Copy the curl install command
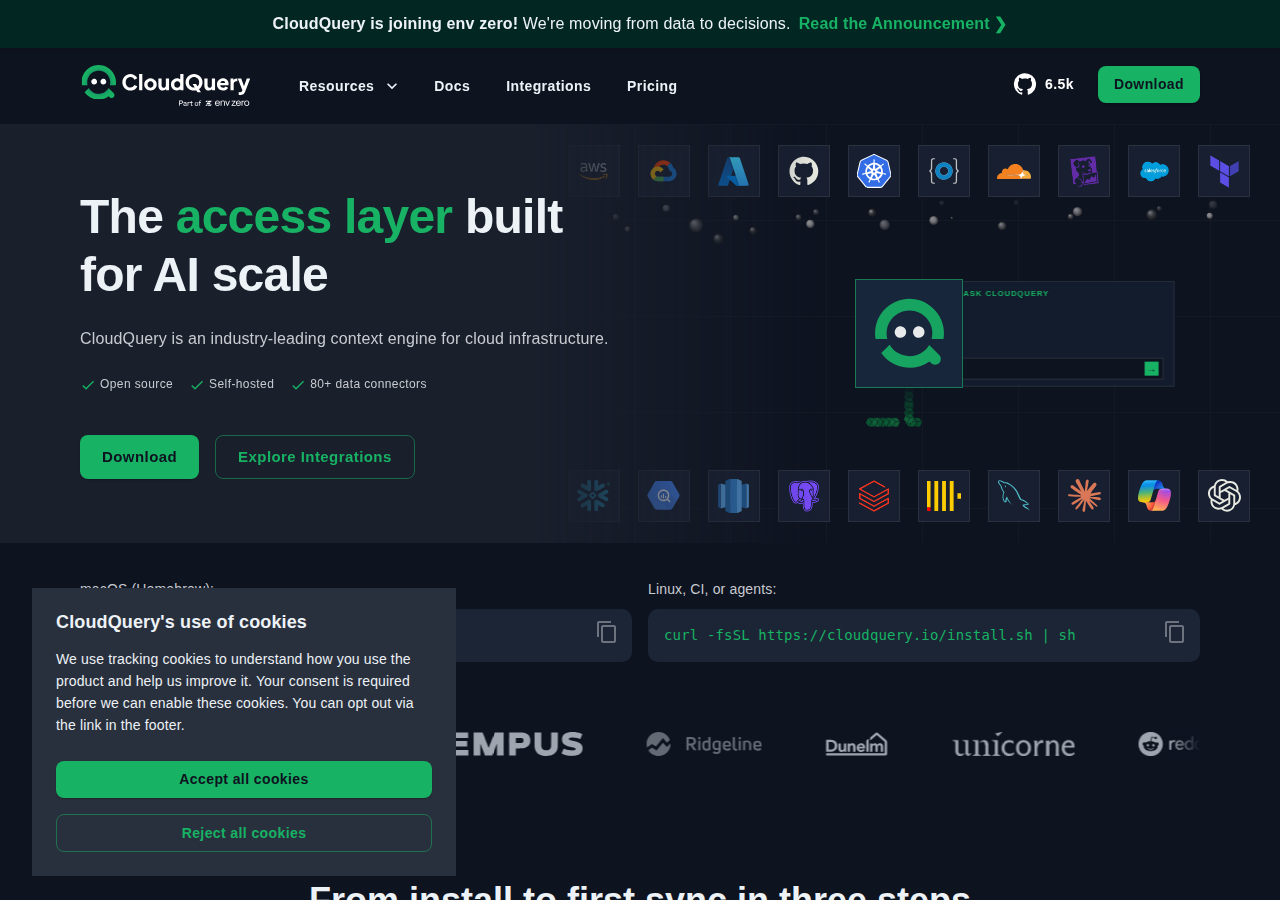The height and width of the screenshot is (900, 1280). click(x=1175, y=632)
